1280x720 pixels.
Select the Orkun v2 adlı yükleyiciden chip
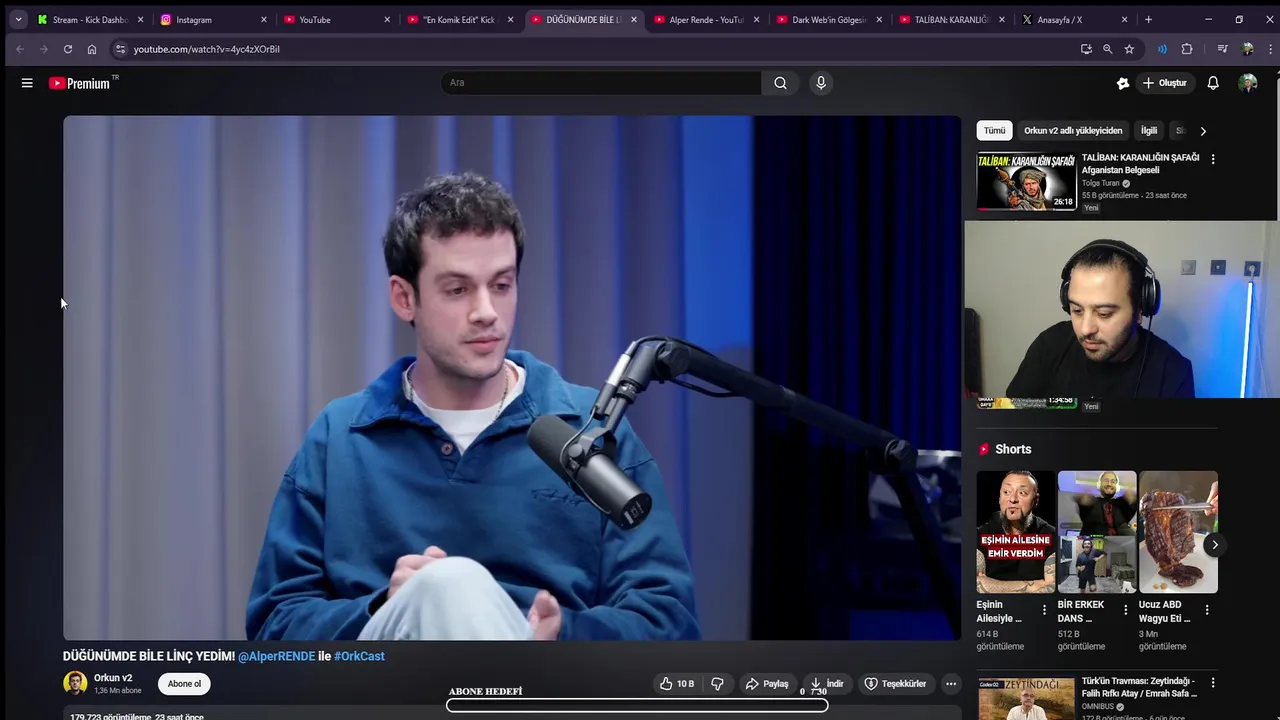pyautogui.click(x=1073, y=130)
